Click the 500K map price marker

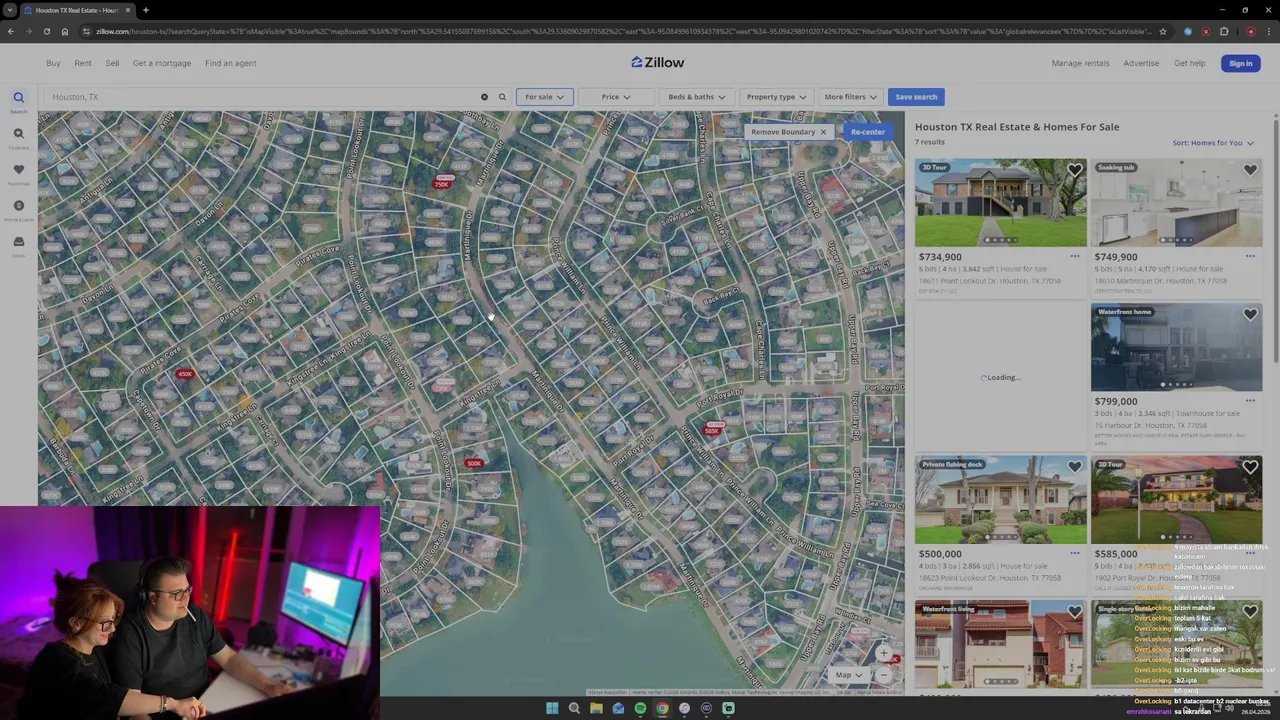click(473, 463)
